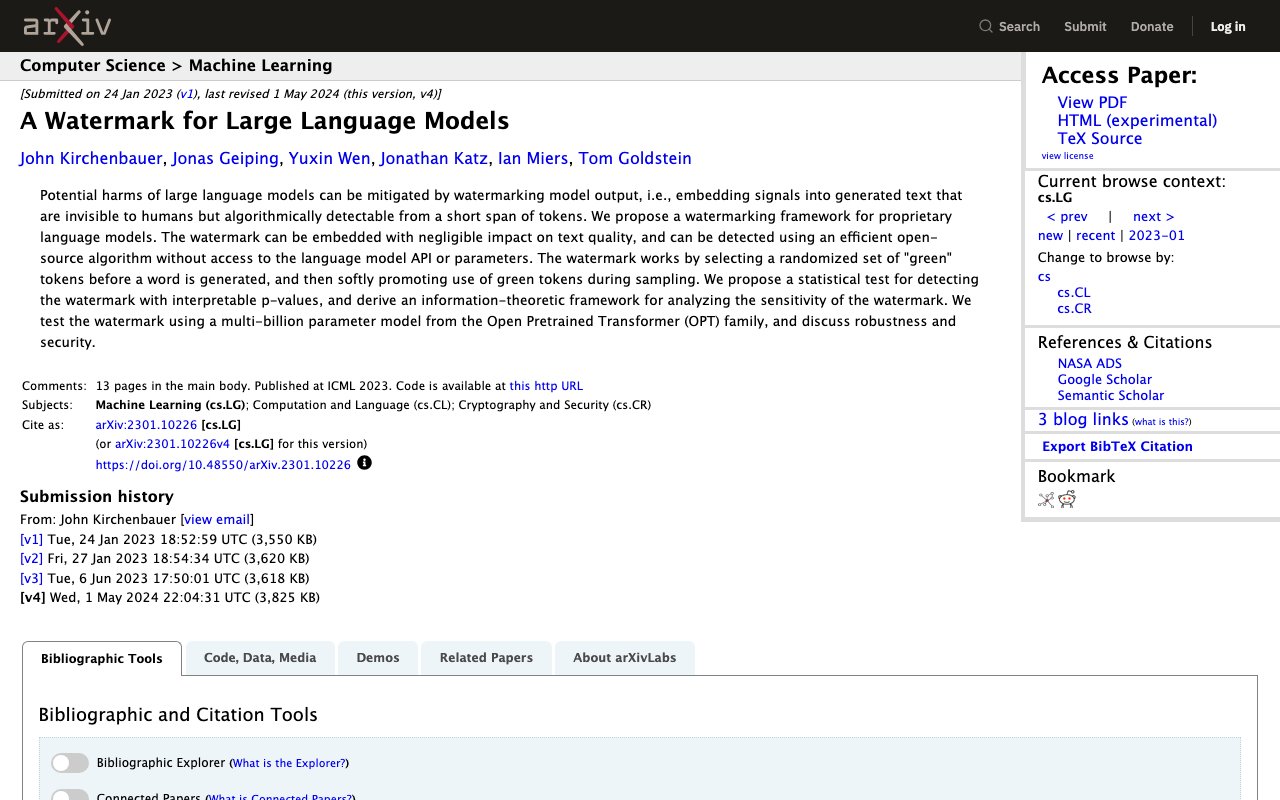
Task: Open the arXiv DOI URL link
Action: click(x=223, y=465)
